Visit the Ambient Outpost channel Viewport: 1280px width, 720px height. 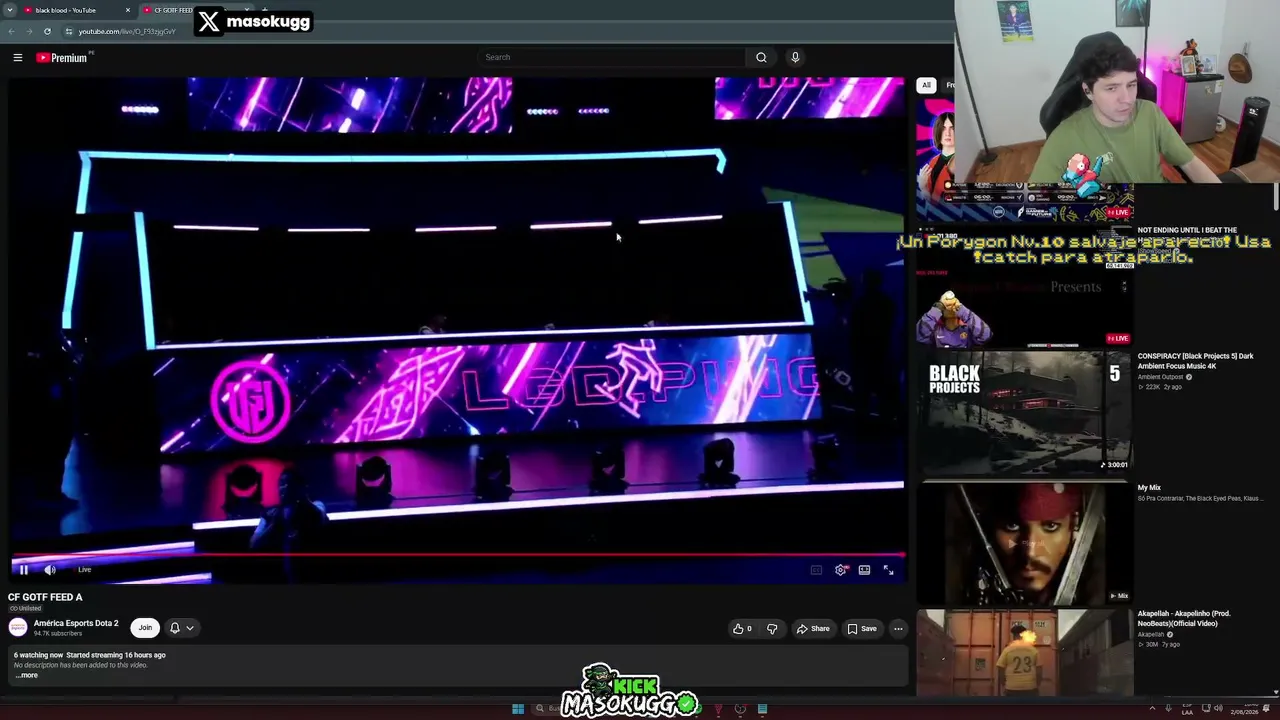coord(1161,377)
